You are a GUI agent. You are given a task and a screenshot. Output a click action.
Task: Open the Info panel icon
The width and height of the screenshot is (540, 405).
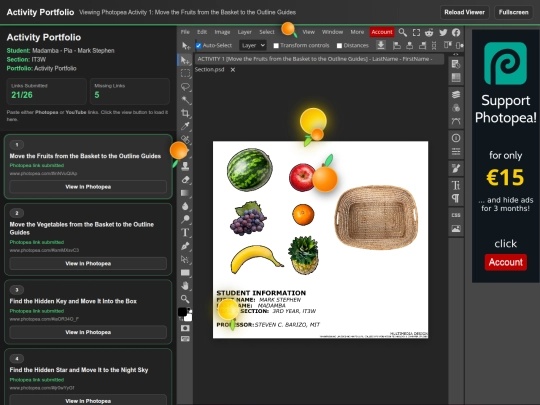coord(456,138)
